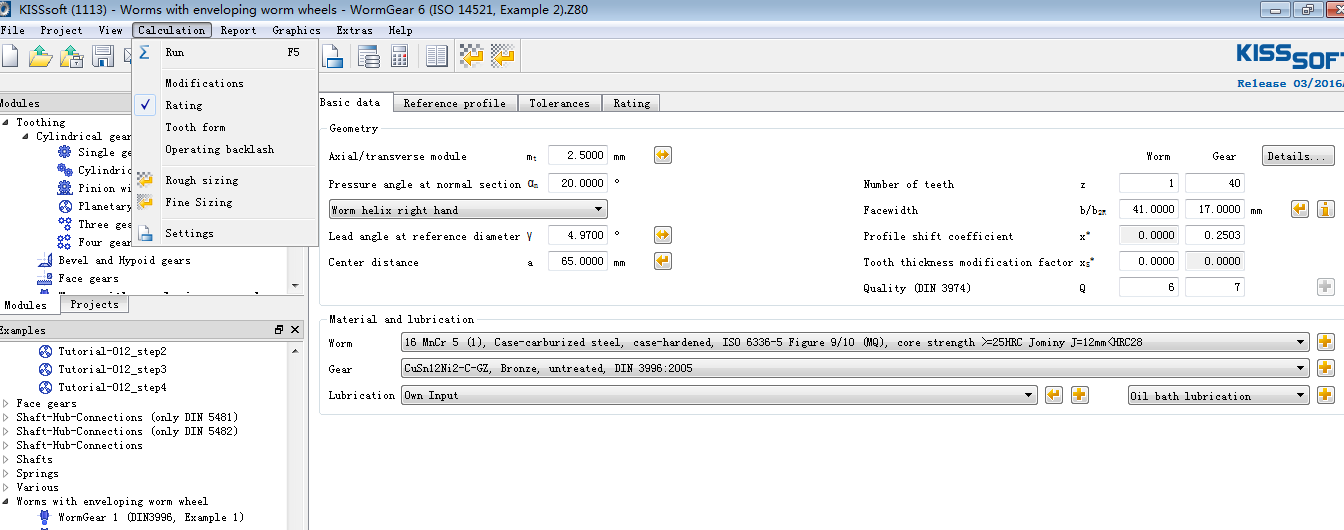Click sizing arrow beside Lubrication dropdown
Image resolution: width=1344 pixels, height=530 pixels.
[x=1053, y=395]
